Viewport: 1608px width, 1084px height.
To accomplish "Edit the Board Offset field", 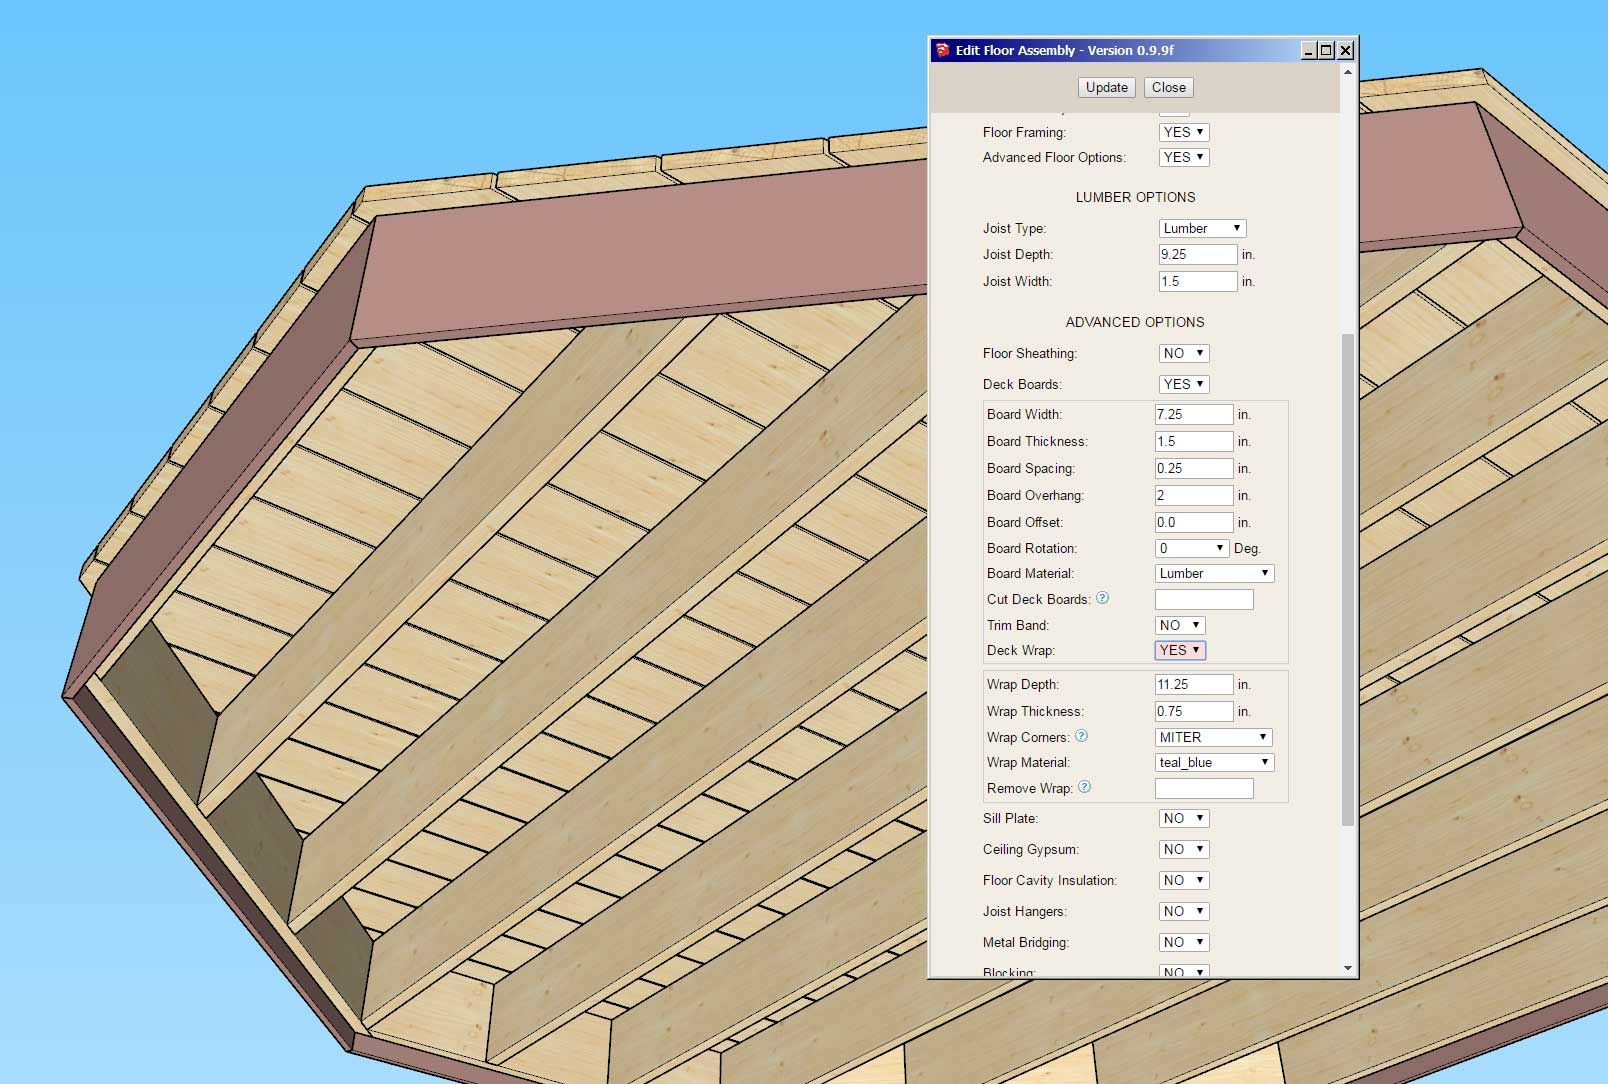I will tap(1194, 522).
